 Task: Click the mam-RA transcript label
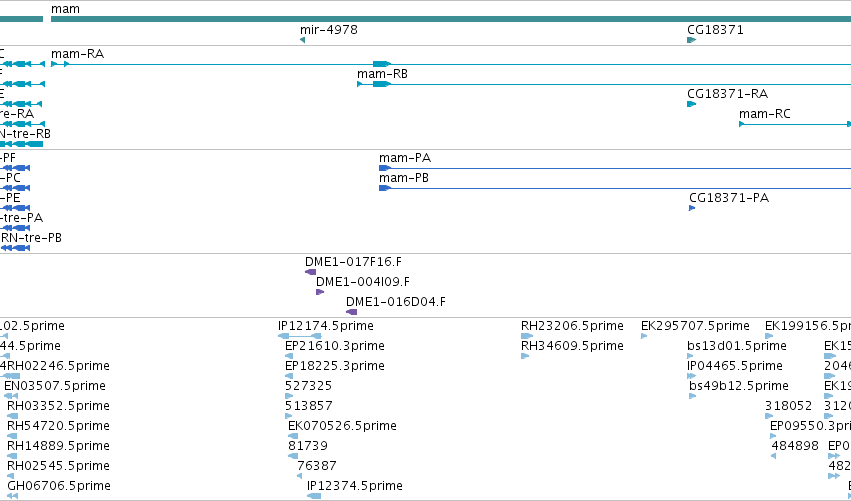(78, 54)
